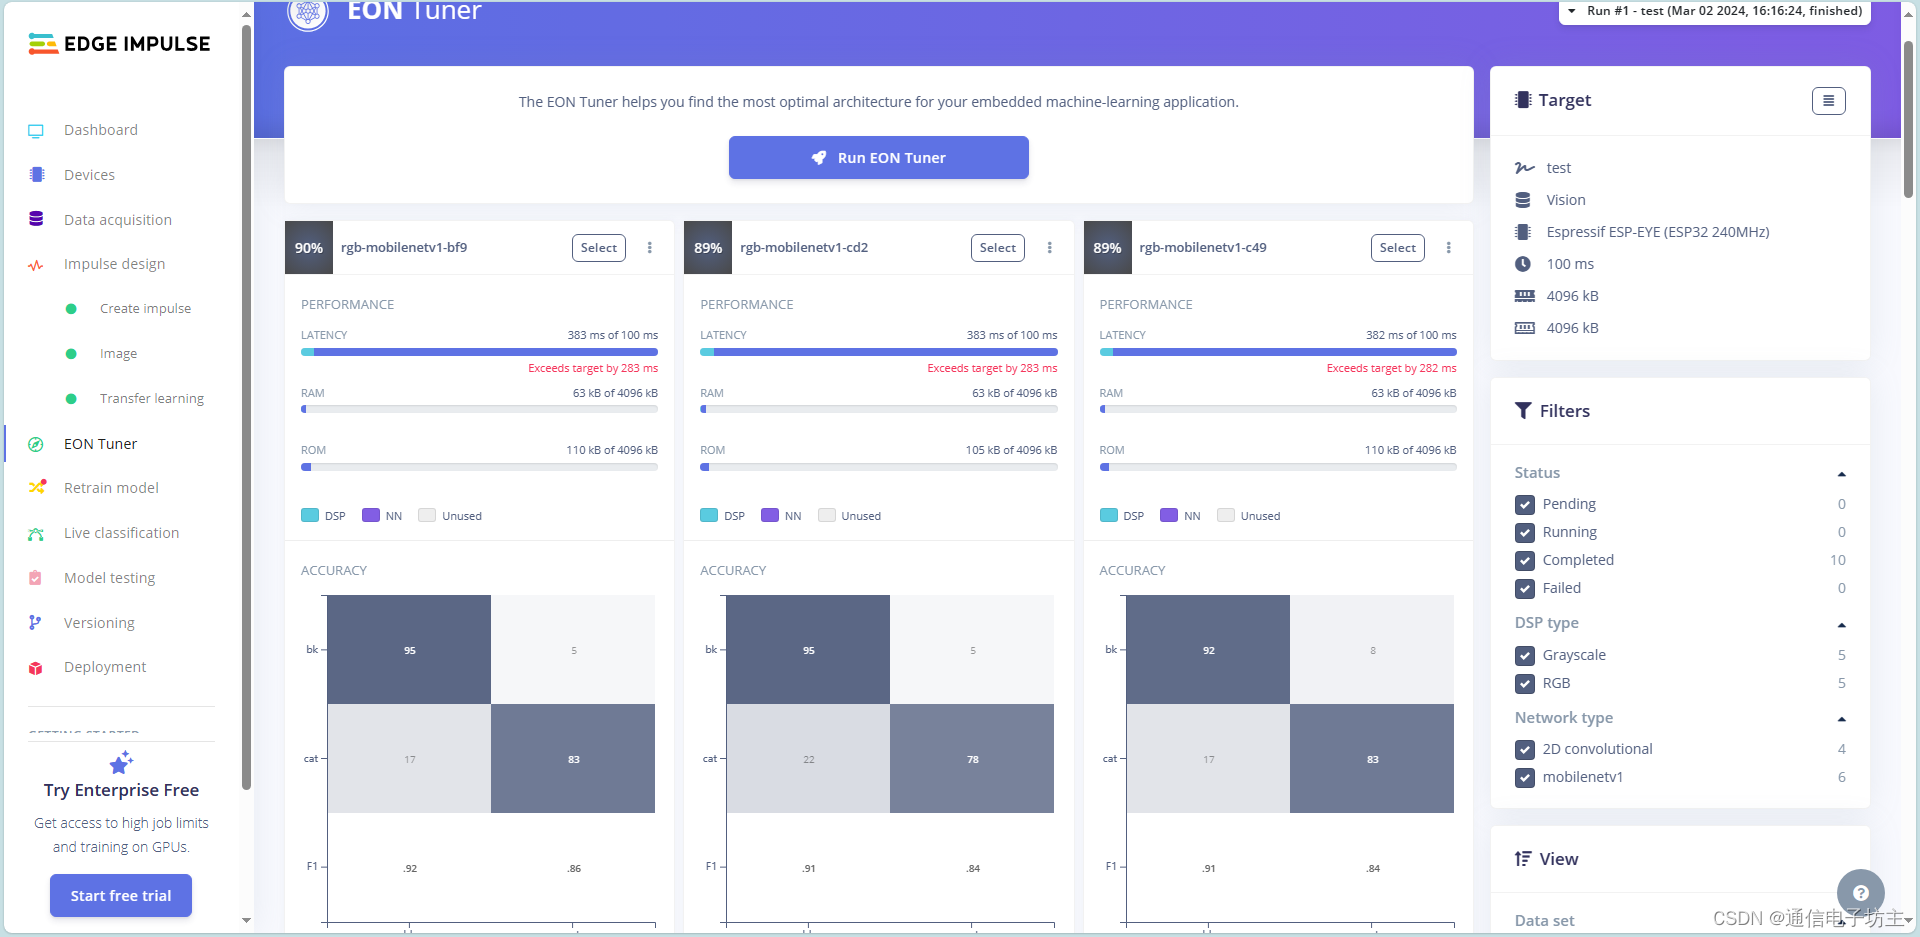Click the Devices chip icon

pos(37,175)
